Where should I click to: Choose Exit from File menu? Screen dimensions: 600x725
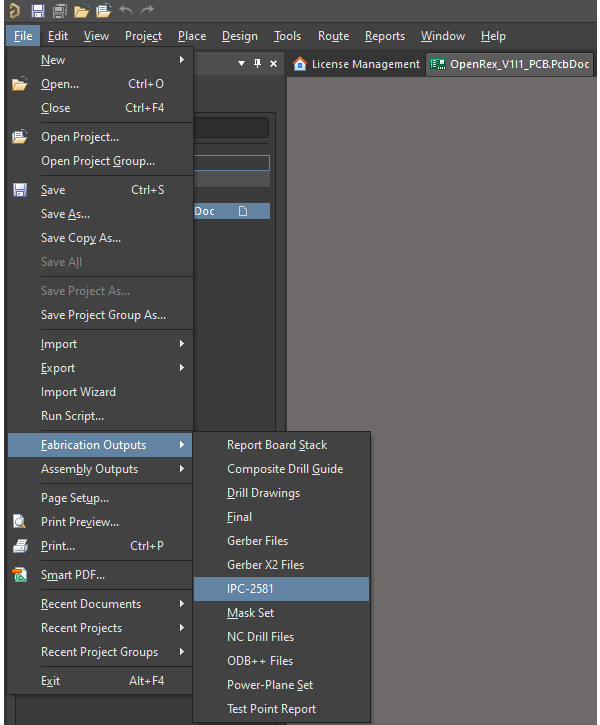[100, 681]
